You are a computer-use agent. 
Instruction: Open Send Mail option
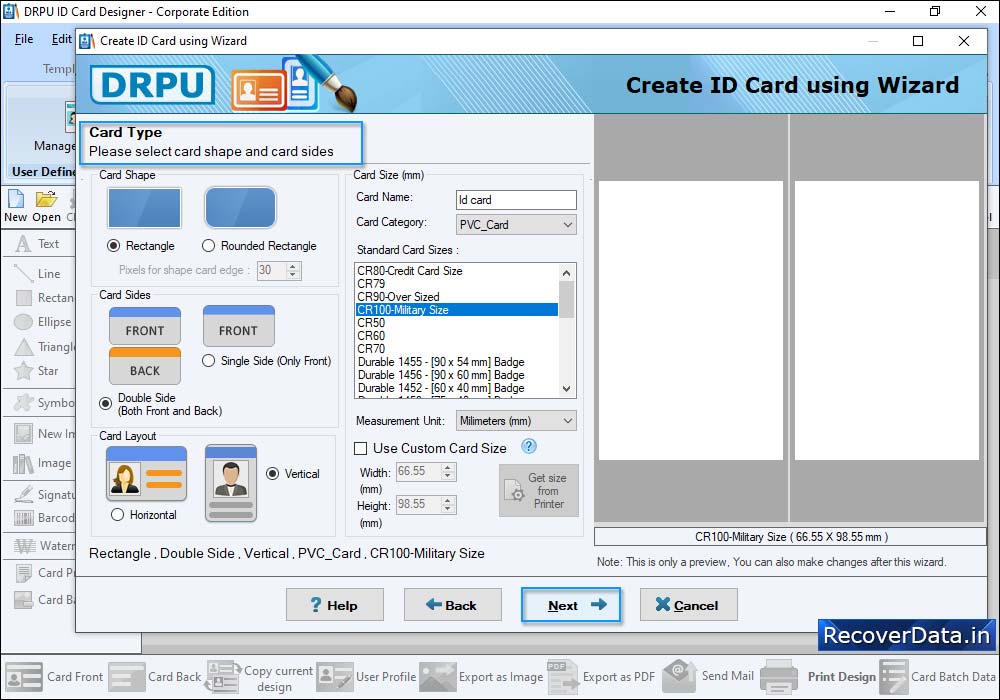tap(708, 676)
